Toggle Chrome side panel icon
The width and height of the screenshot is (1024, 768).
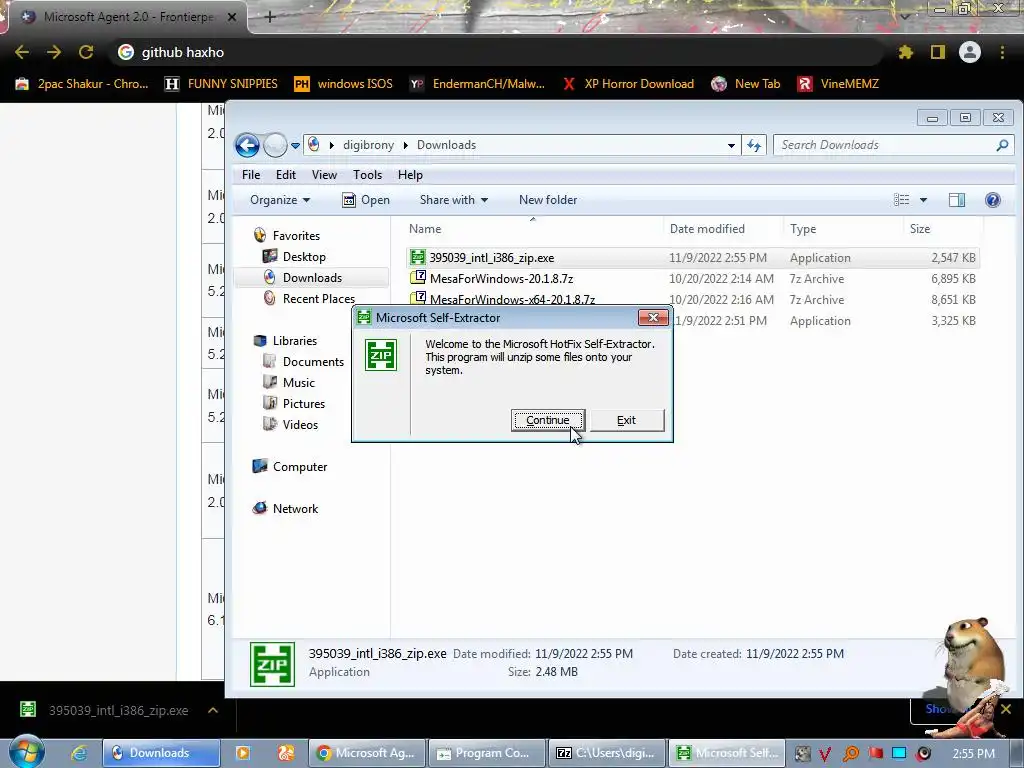[938, 52]
